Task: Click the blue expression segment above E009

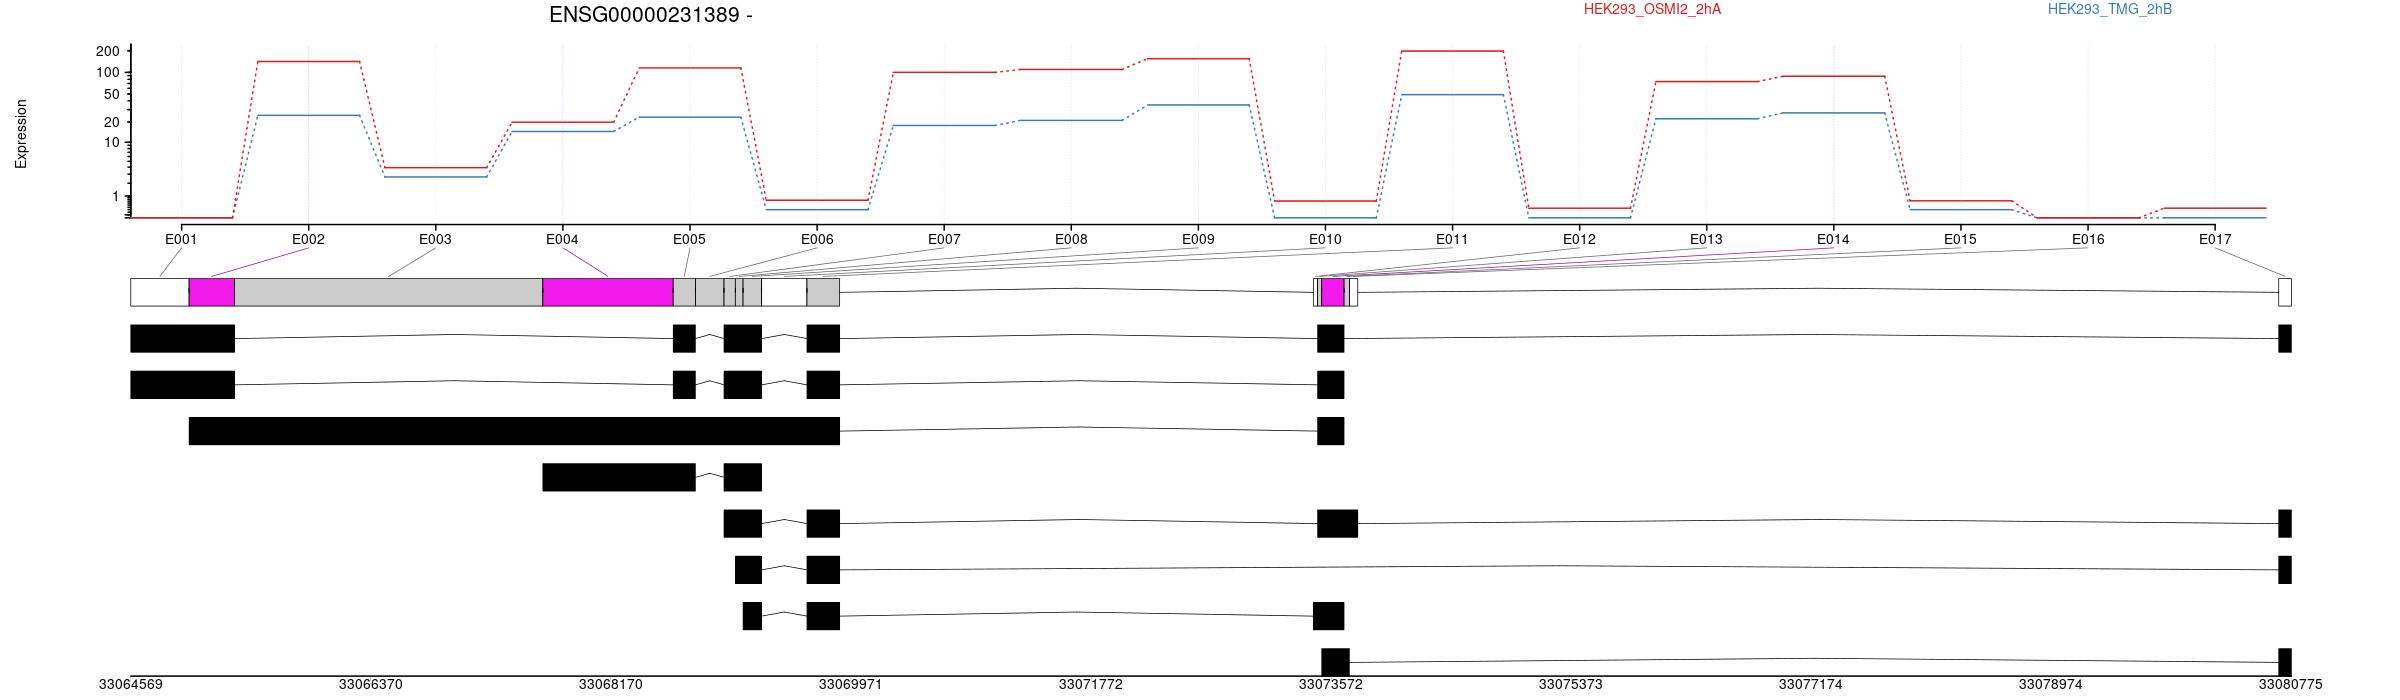Action: point(1198,105)
